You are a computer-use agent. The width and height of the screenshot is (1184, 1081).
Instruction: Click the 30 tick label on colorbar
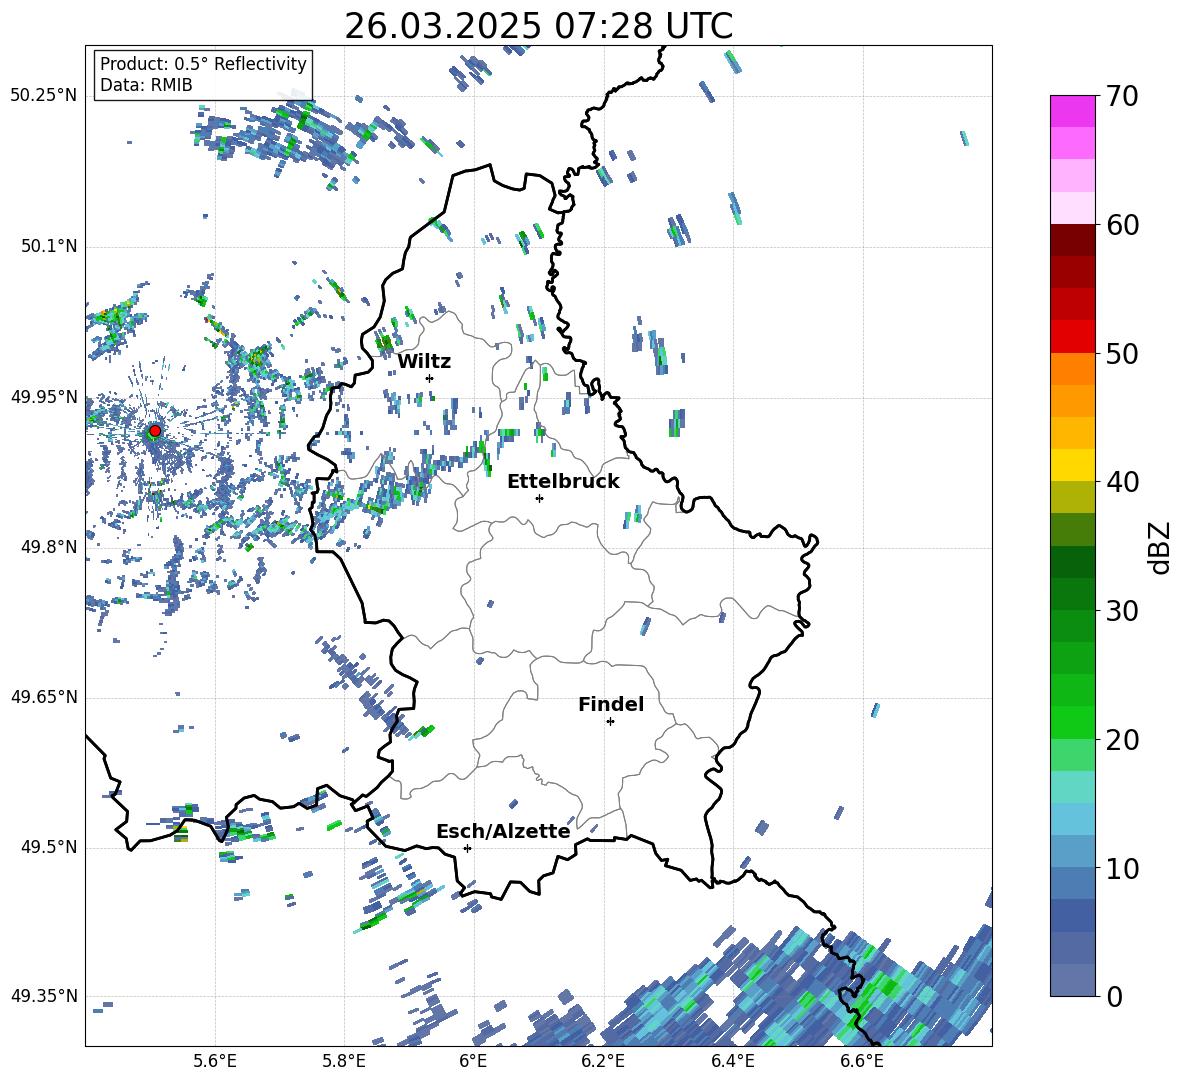click(1122, 611)
